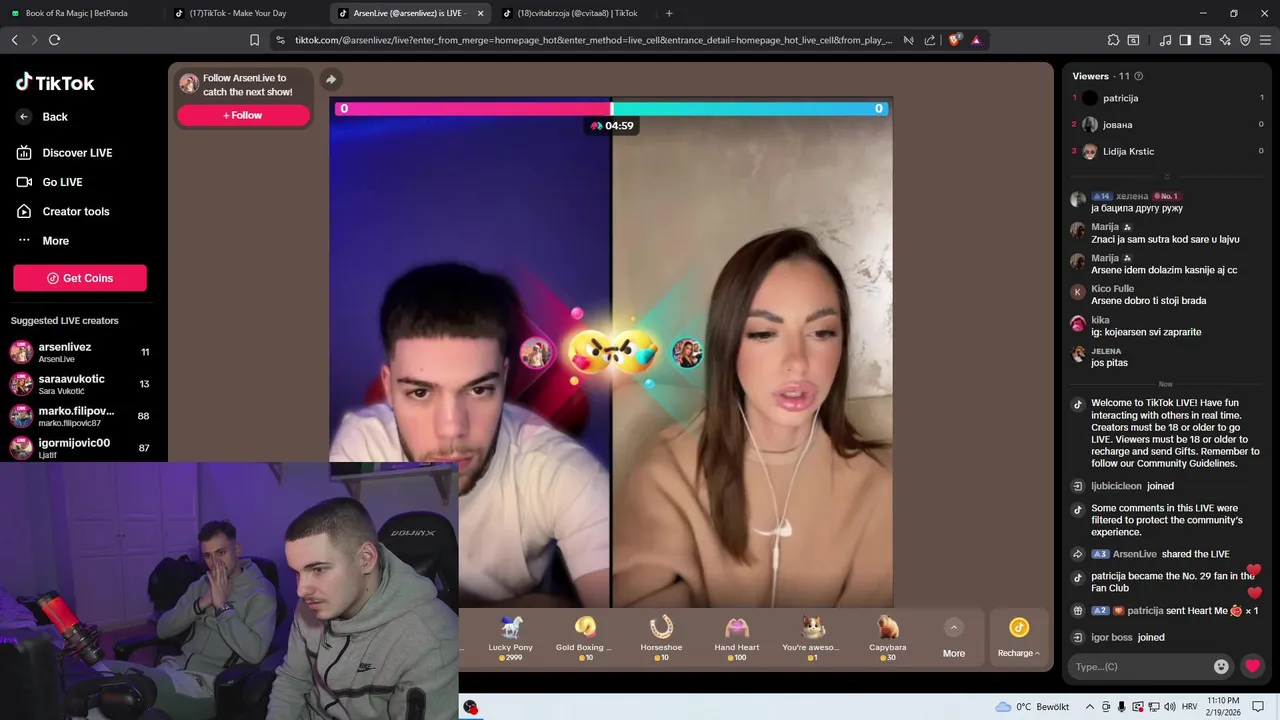Screen dimensions: 1280x720
Task: Open top viewer patricija's profile
Action: (x=1167, y=98)
